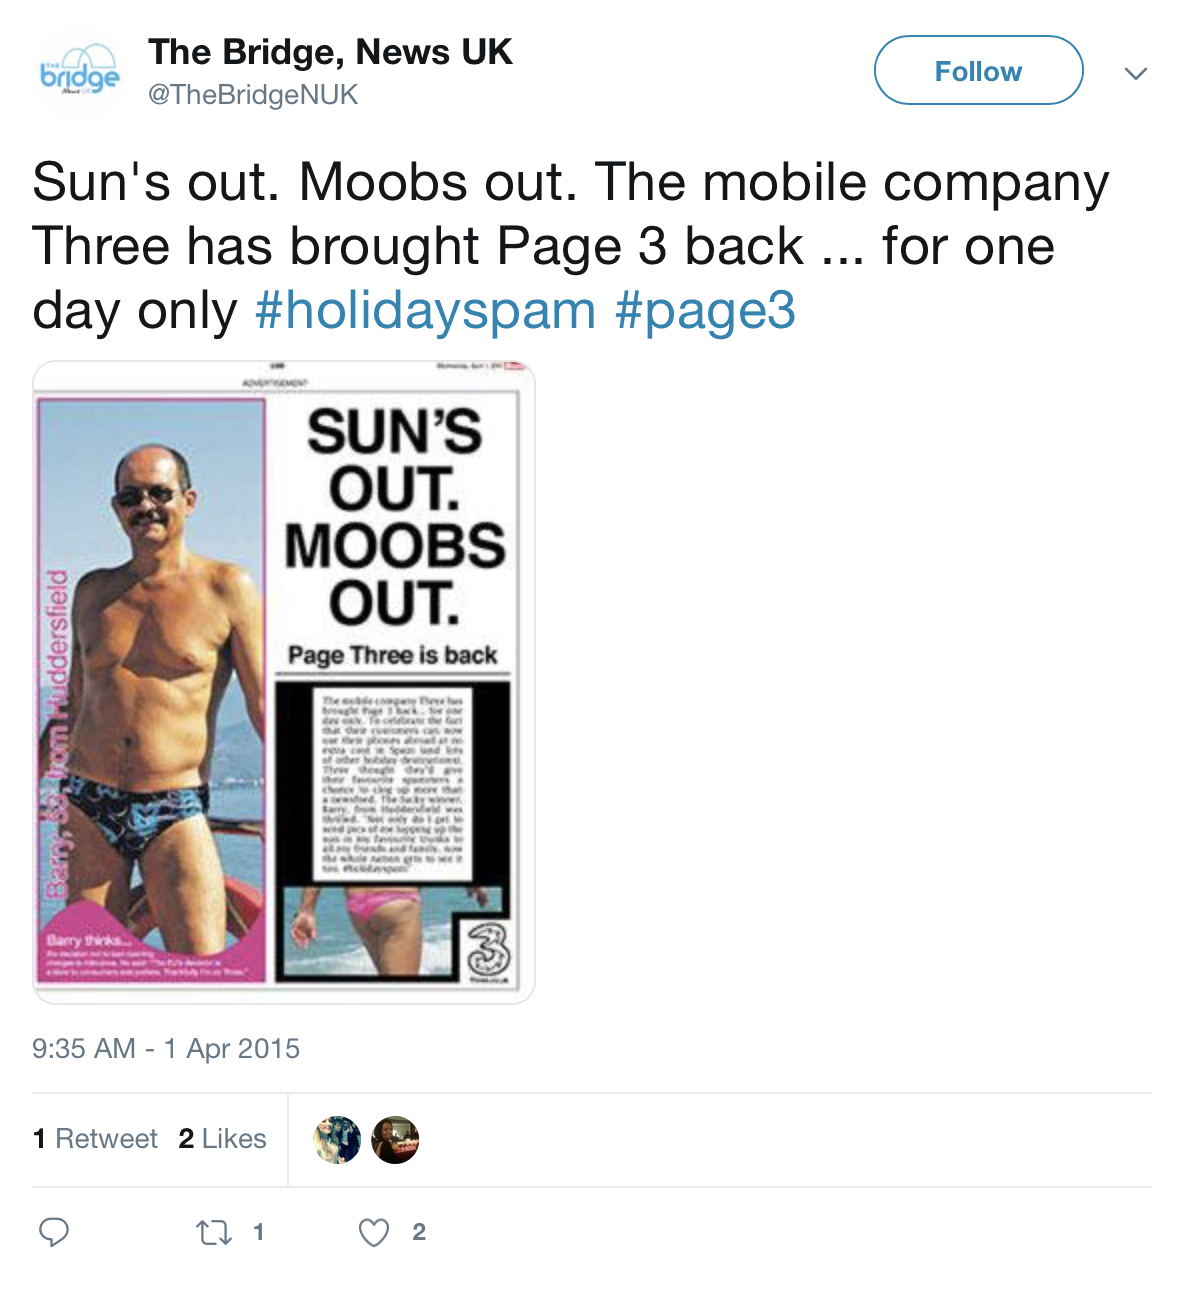Image resolution: width=1182 pixels, height=1298 pixels.
Task: Click the @TheBridgeNUK handle
Action: tap(253, 95)
